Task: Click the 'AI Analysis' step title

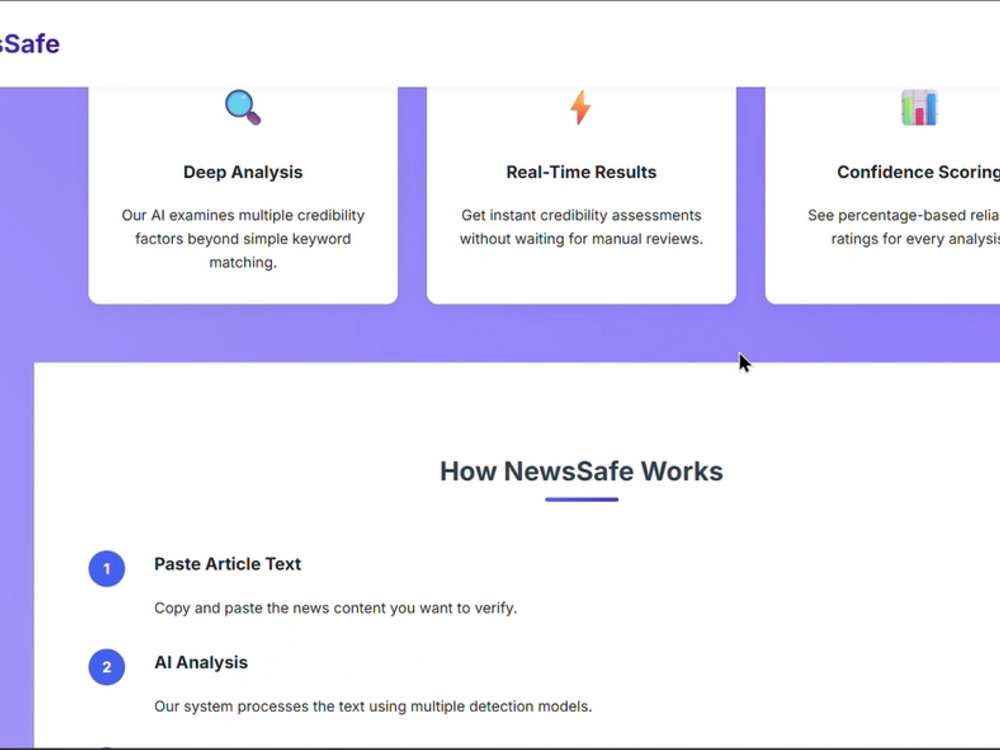Action: click(201, 662)
